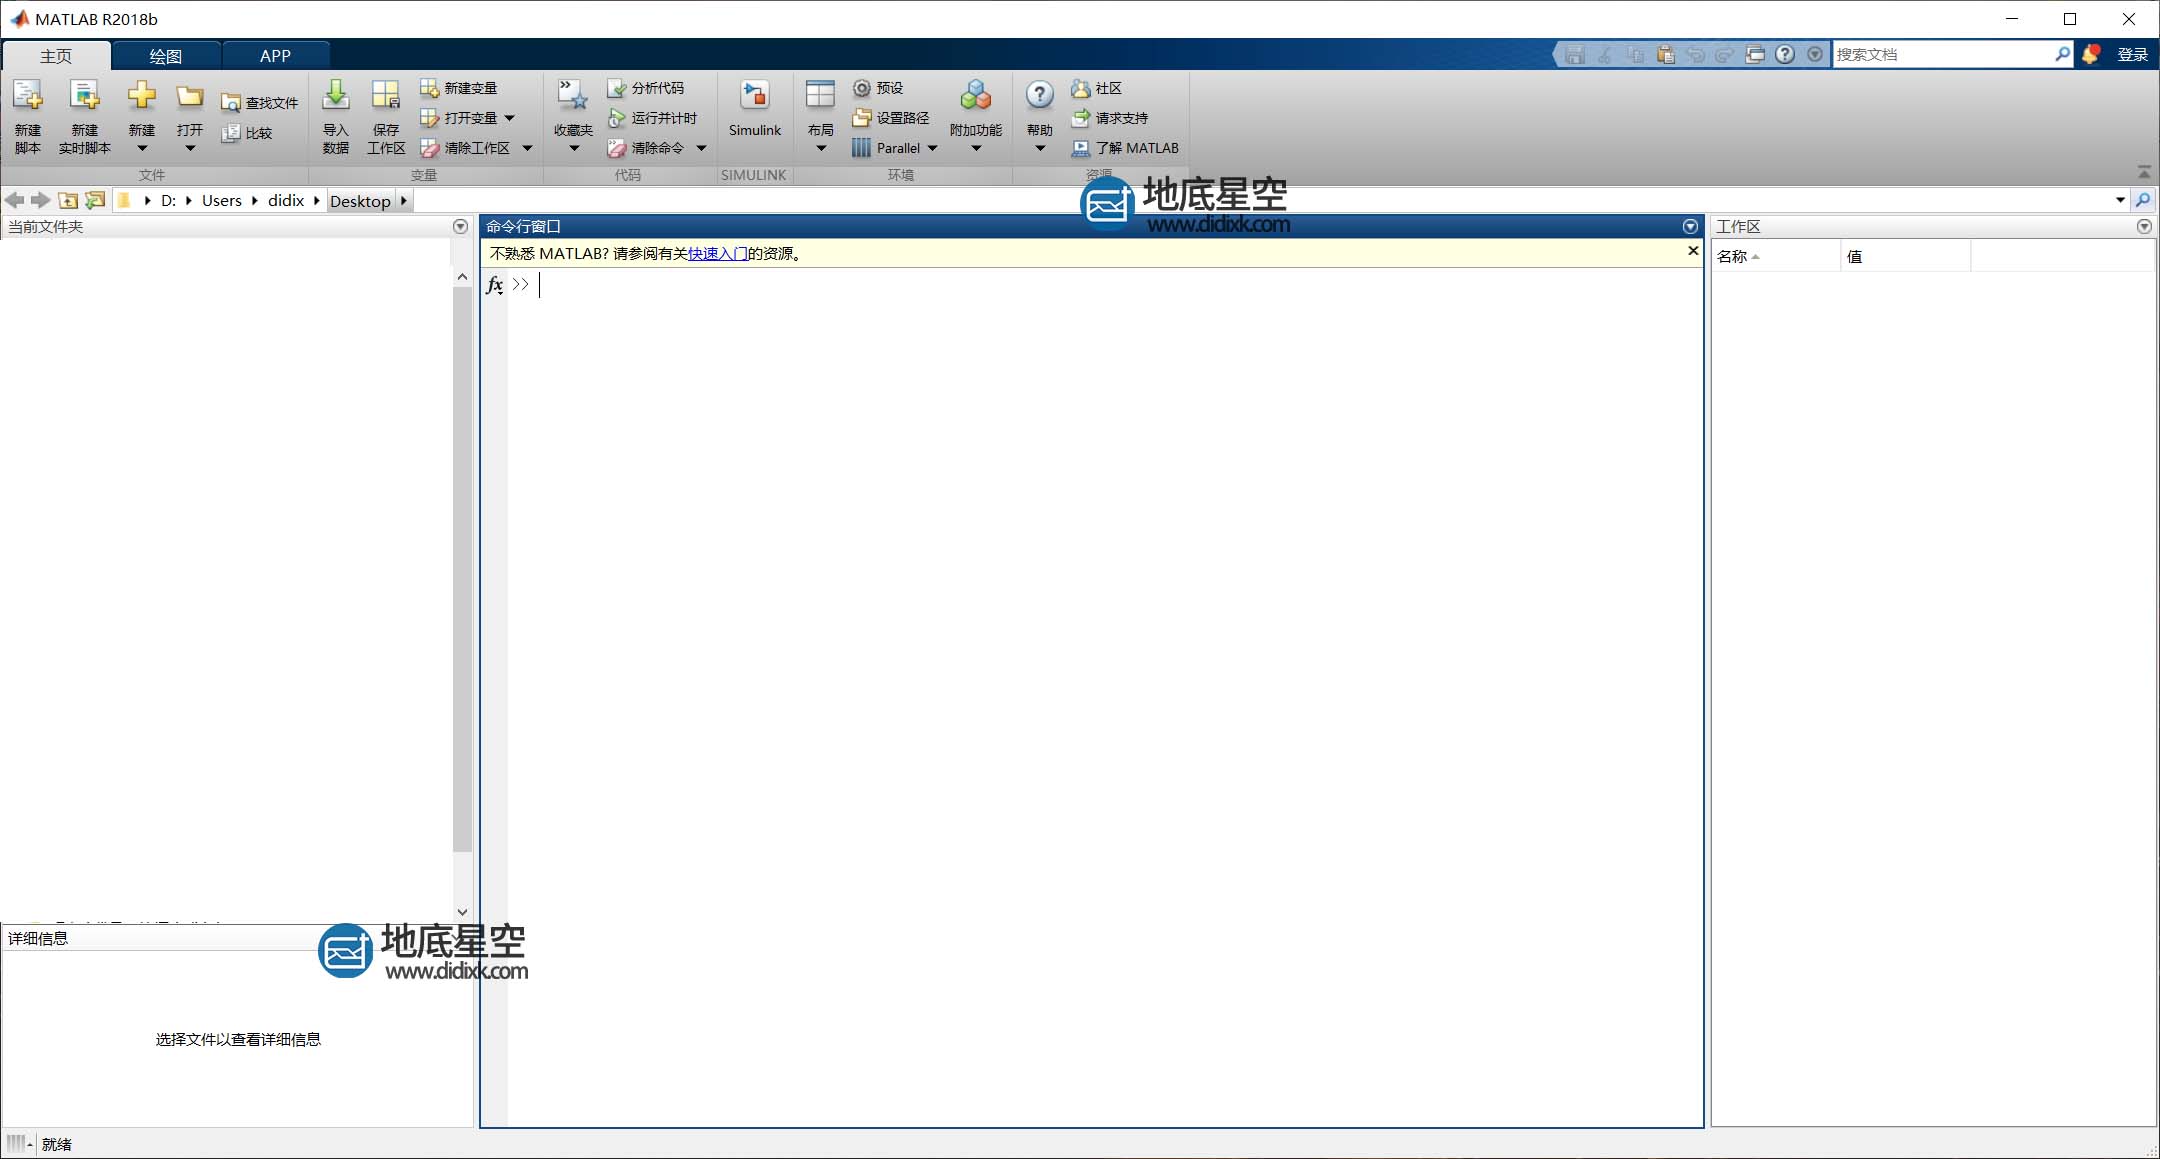The height and width of the screenshot is (1159, 2160).
Task: Click Desktop in the path bar
Action: coord(360,201)
